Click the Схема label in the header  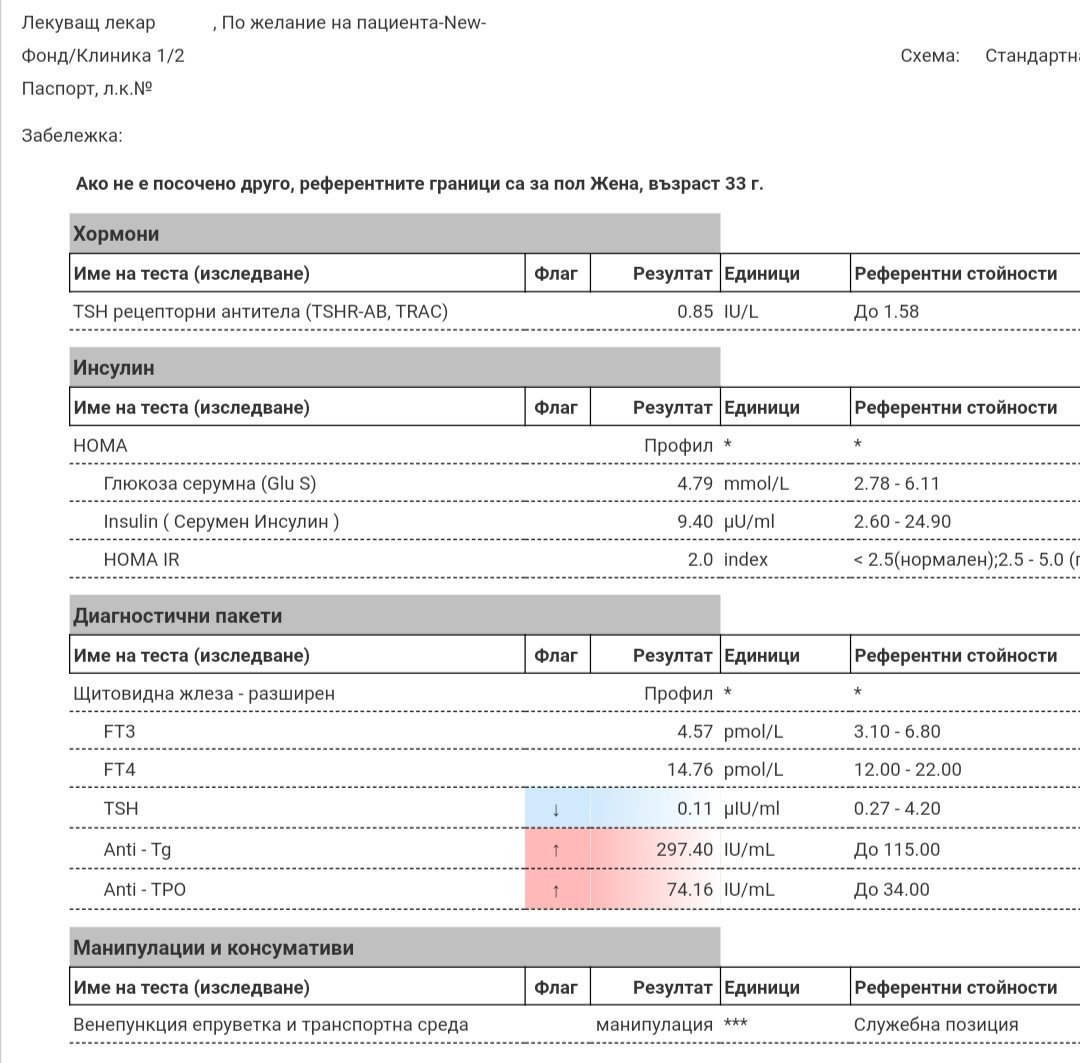[x=929, y=56]
